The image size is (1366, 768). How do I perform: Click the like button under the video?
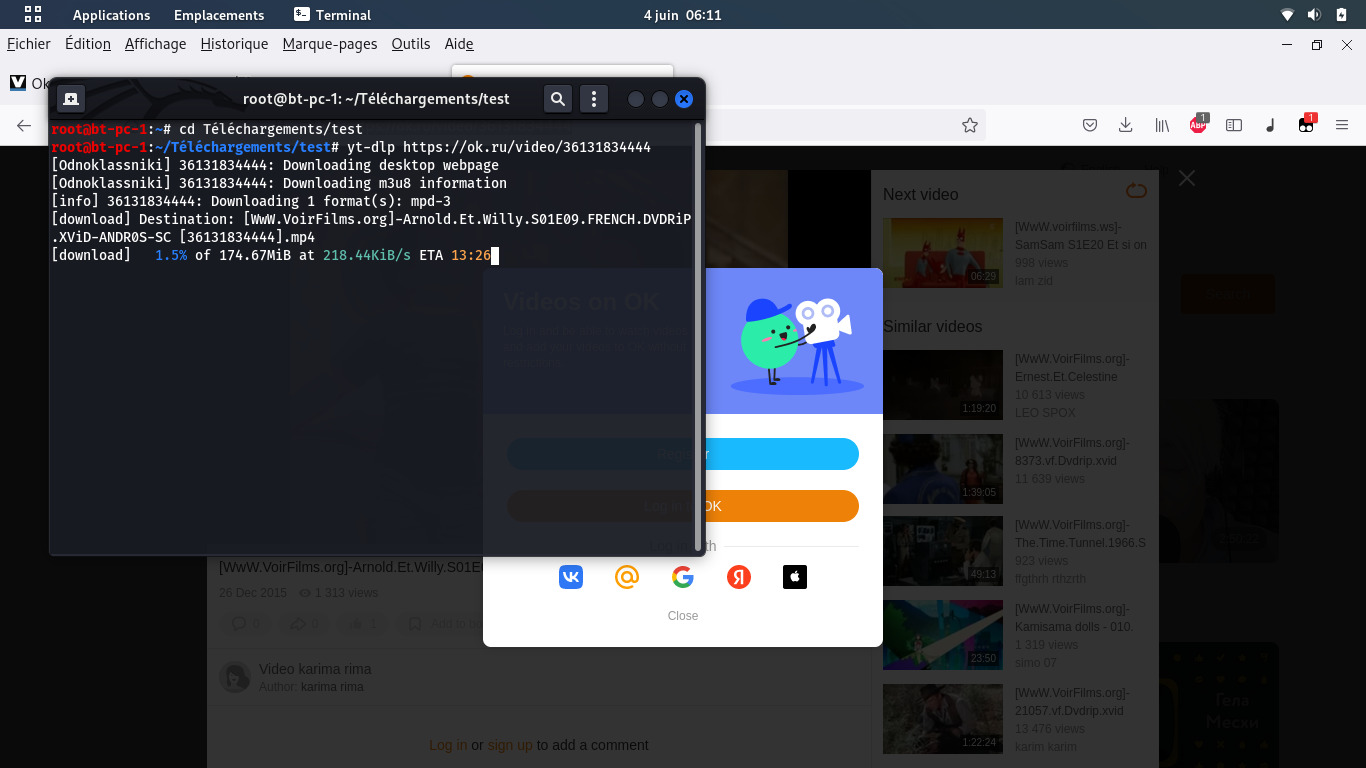tap(363, 624)
